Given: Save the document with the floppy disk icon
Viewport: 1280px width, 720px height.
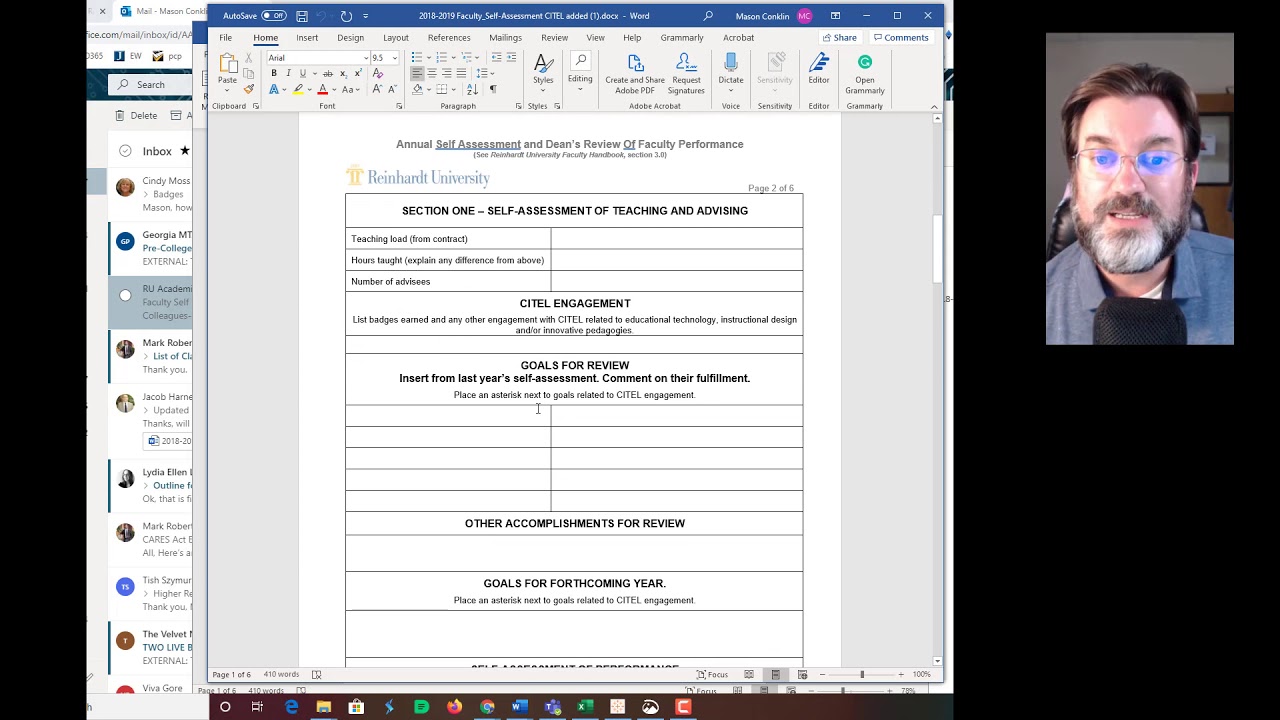Looking at the screenshot, I should coord(302,16).
